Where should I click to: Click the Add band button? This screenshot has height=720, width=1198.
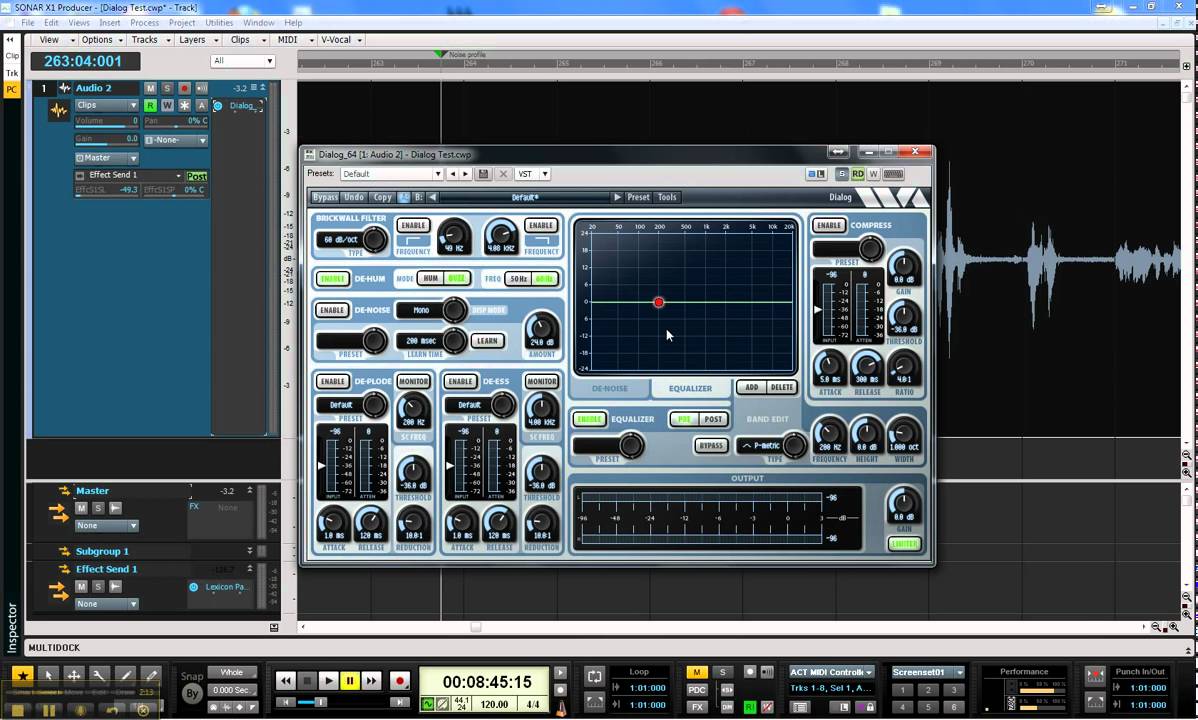coord(752,388)
